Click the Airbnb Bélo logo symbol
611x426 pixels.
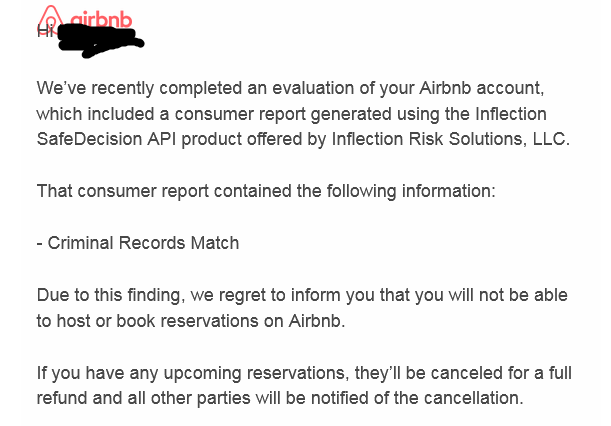(x=51, y=18)
